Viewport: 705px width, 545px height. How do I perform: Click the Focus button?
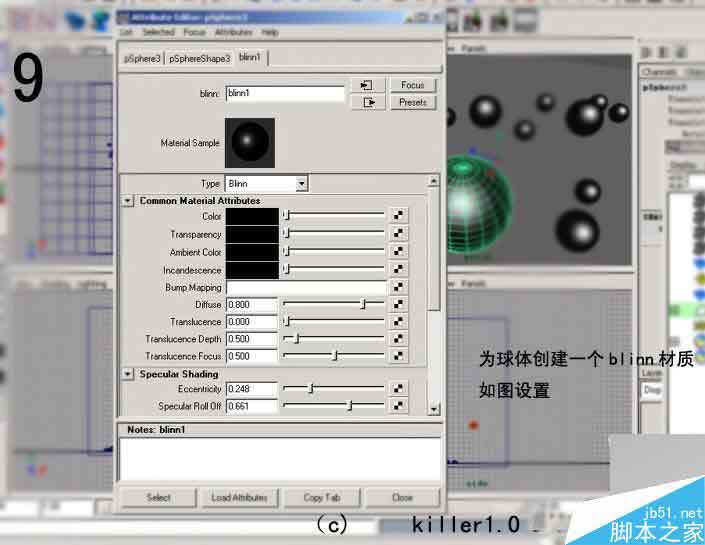[x=413, y=85]
